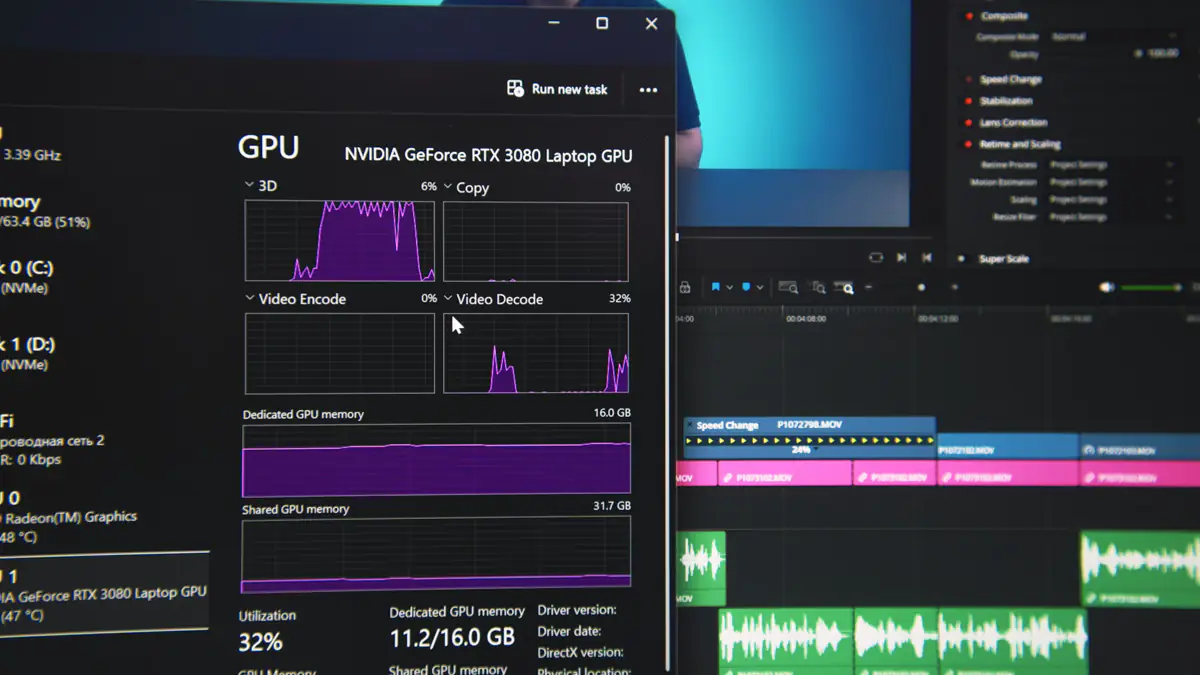Click the Retime and Scaling section header
Screen dimensions: 1200x675
[x=1020, y=144]
